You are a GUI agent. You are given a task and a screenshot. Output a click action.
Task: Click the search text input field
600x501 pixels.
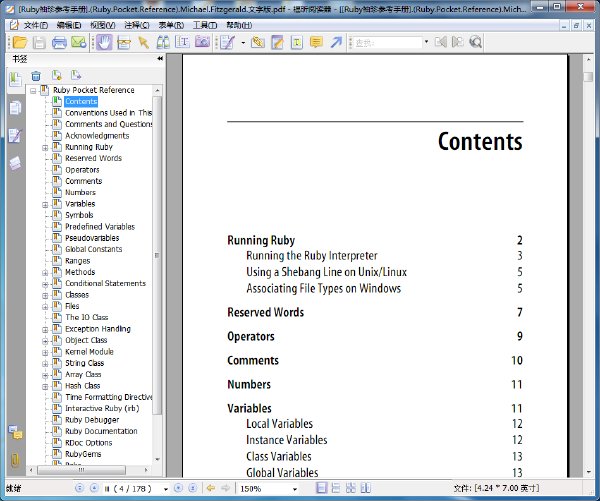387,42
